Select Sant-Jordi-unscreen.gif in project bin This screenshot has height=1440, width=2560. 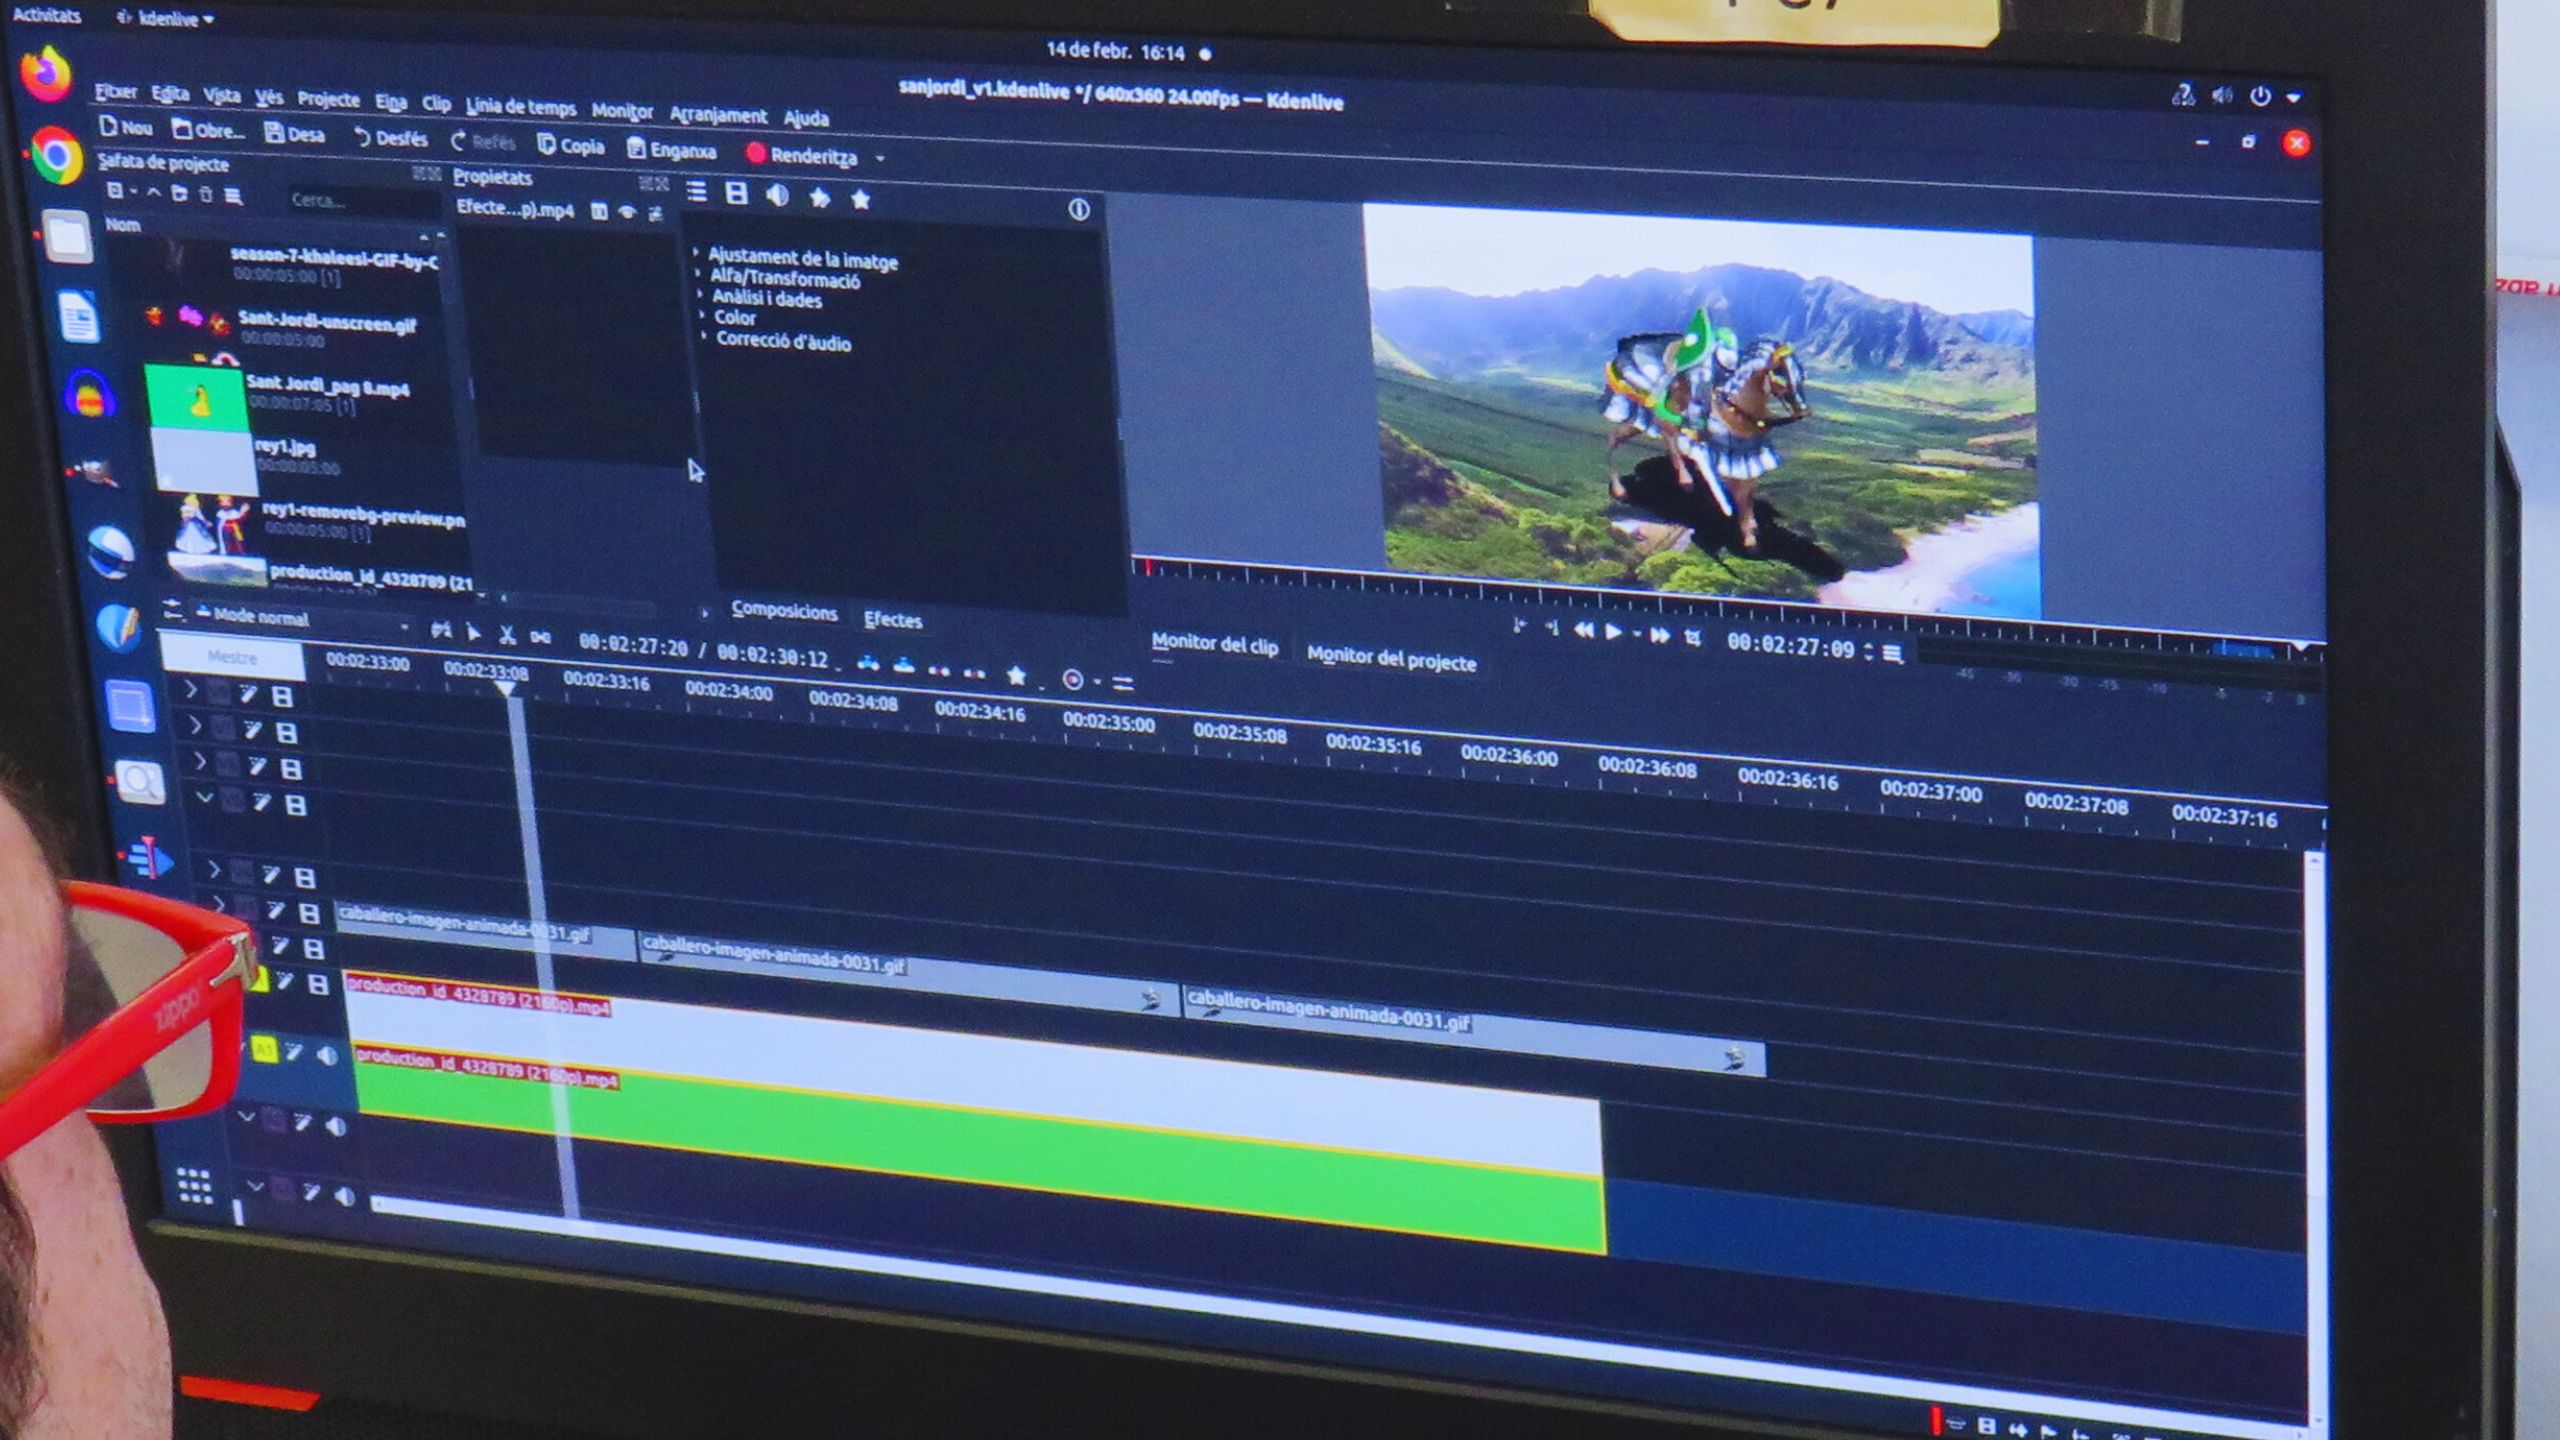coord(326,323)
